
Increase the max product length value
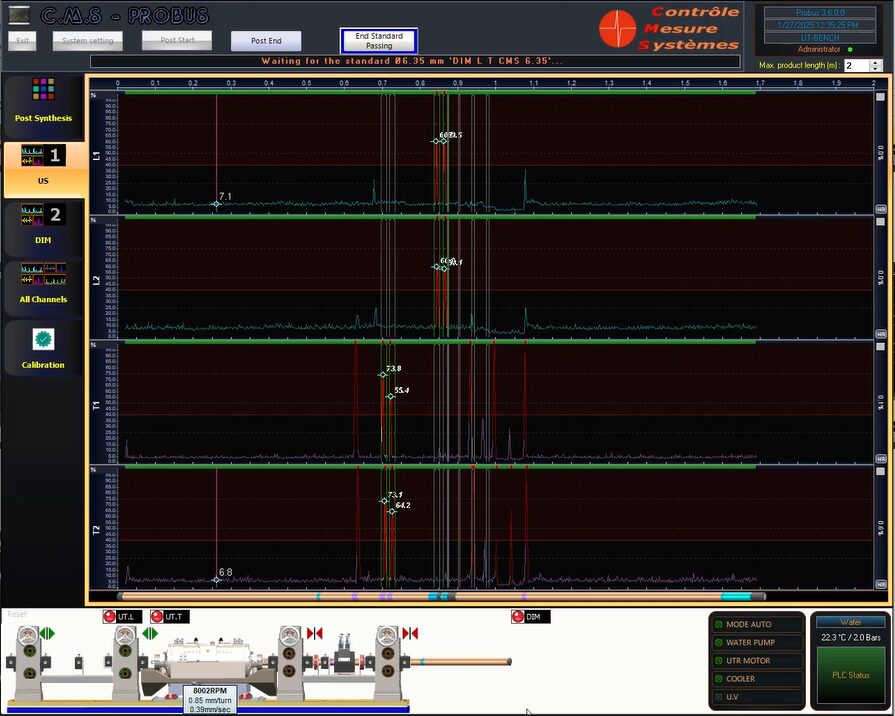[876, 61]
